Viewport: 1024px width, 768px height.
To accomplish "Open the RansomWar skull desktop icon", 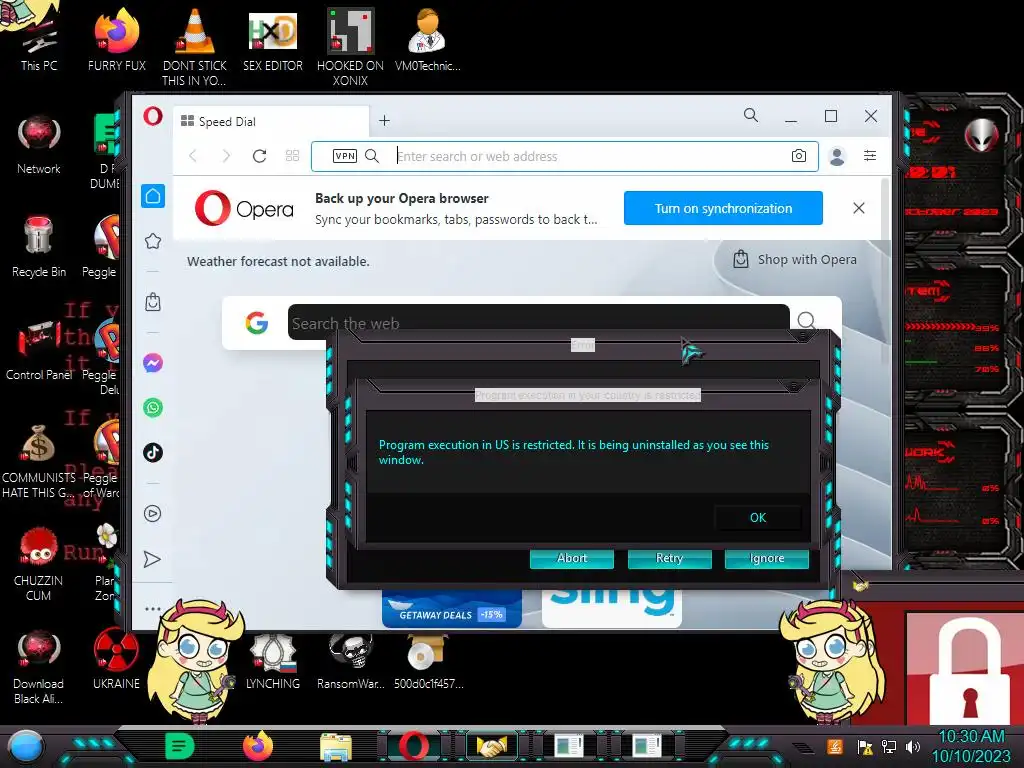I will coord(350,661).
